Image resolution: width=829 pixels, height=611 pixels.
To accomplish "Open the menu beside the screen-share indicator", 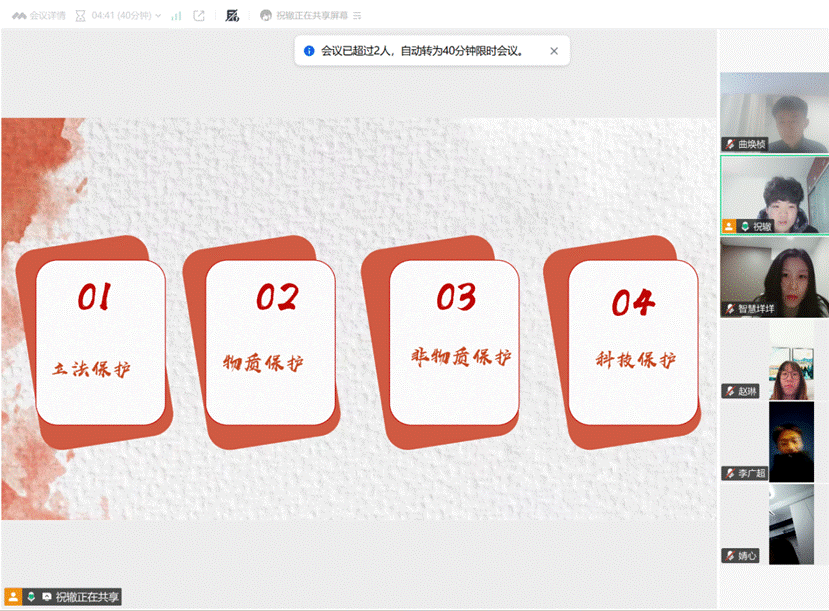I will pyautogui.click(x=357, y=16).
